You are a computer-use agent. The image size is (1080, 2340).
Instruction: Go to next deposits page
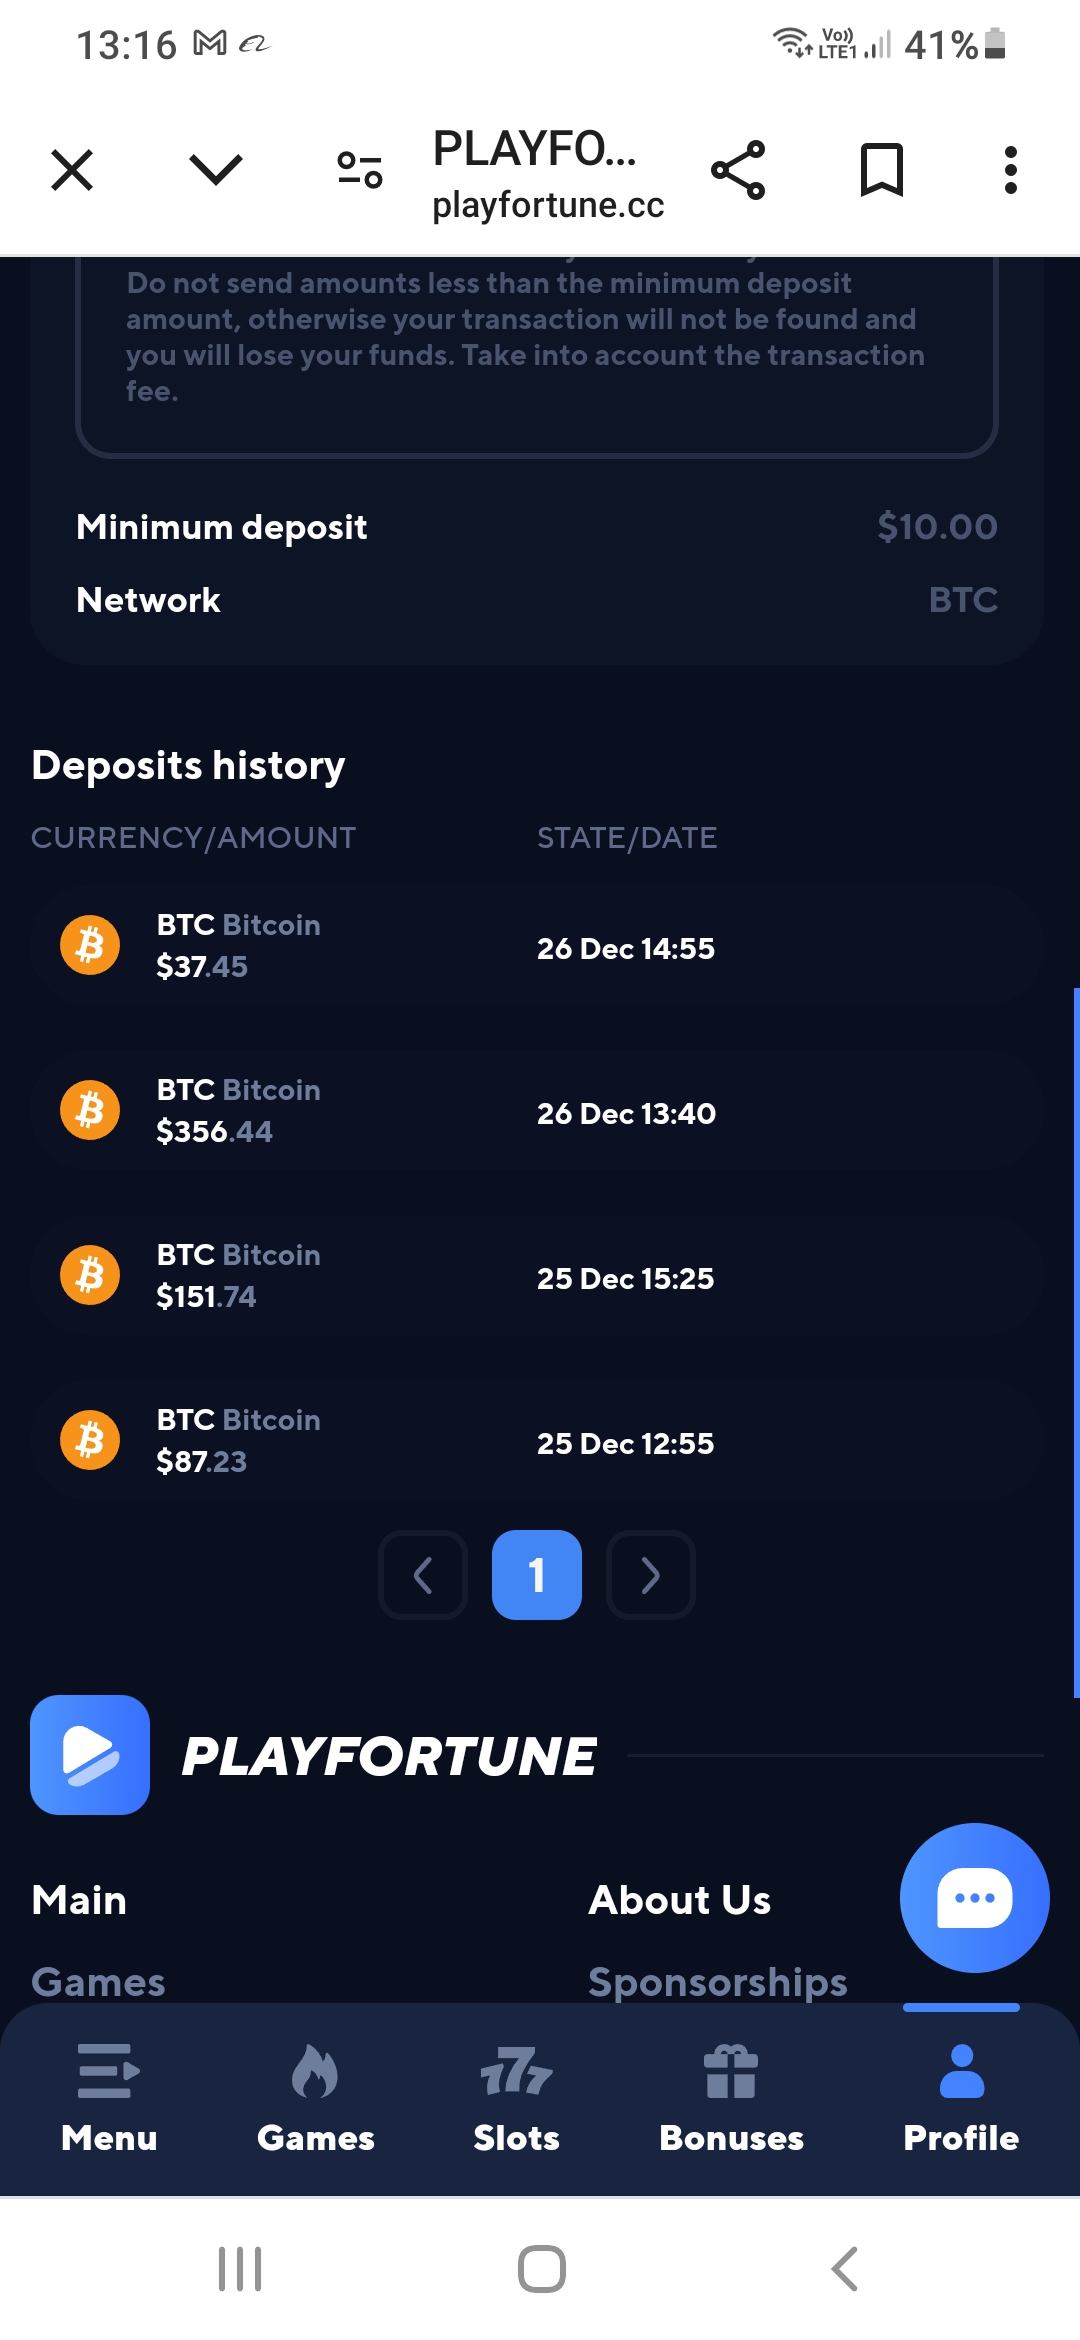tap(651, 1575)
